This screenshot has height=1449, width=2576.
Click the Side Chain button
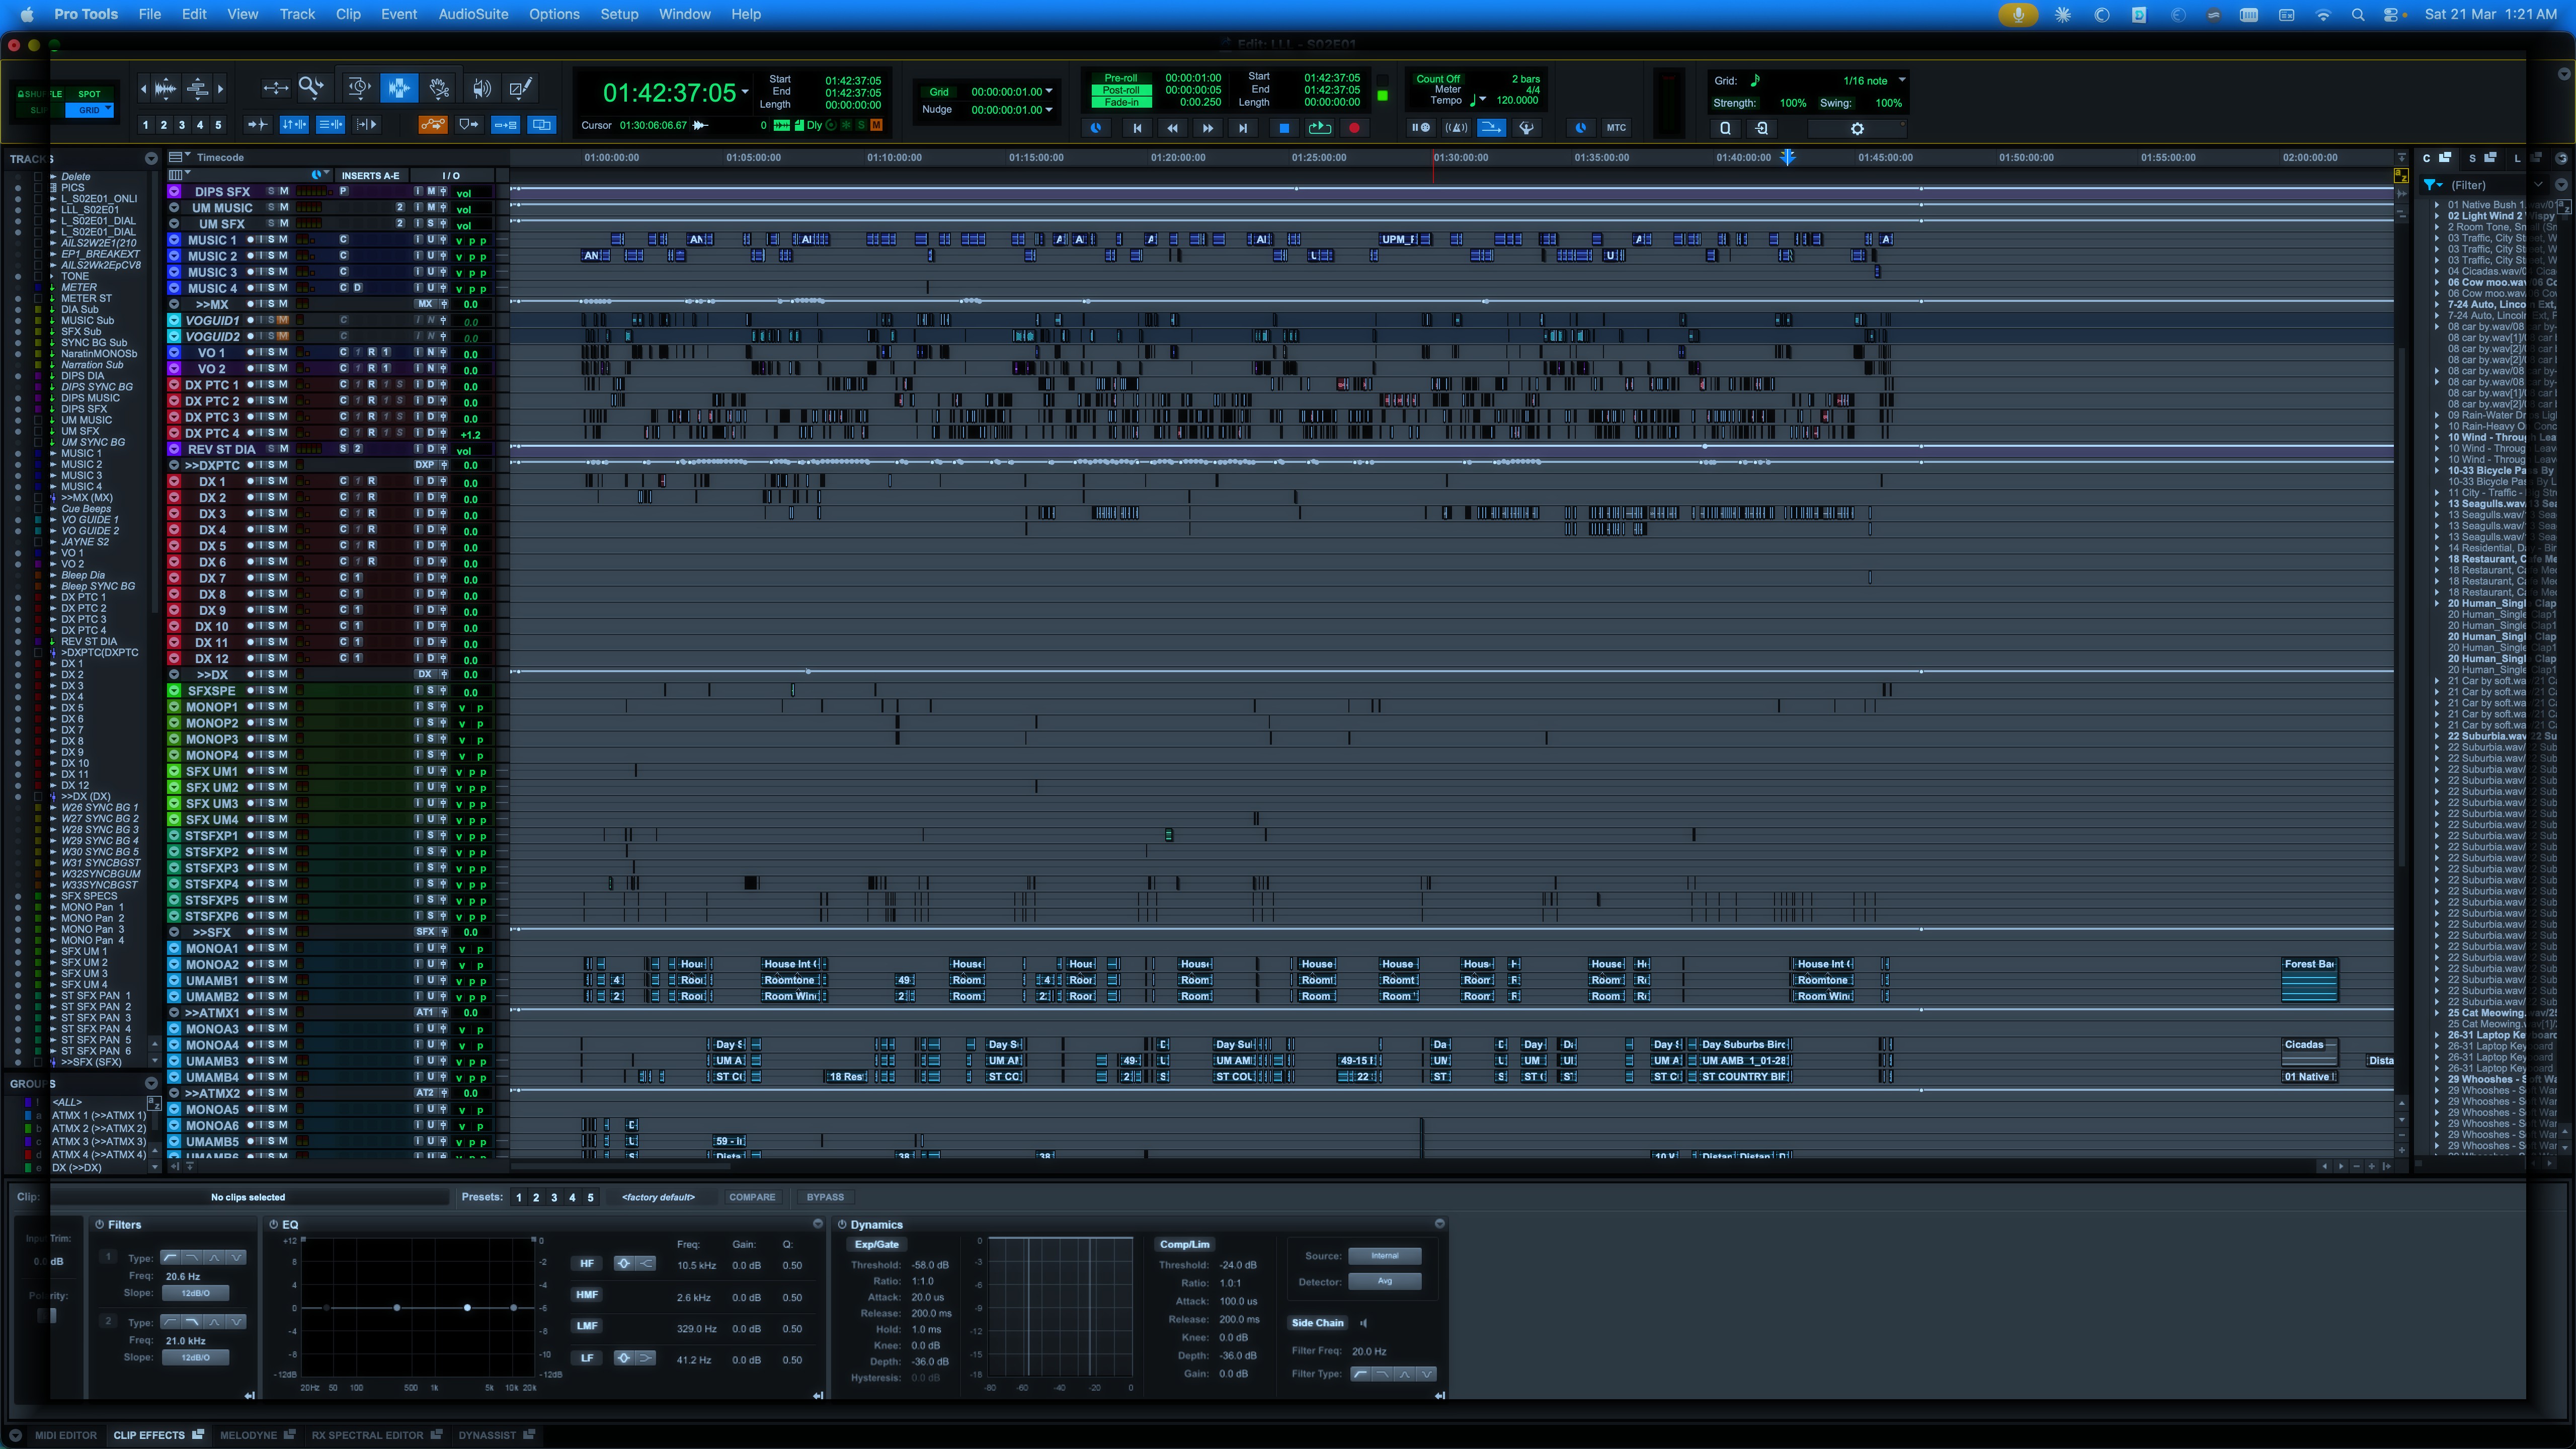[x=1317, y=1323]
